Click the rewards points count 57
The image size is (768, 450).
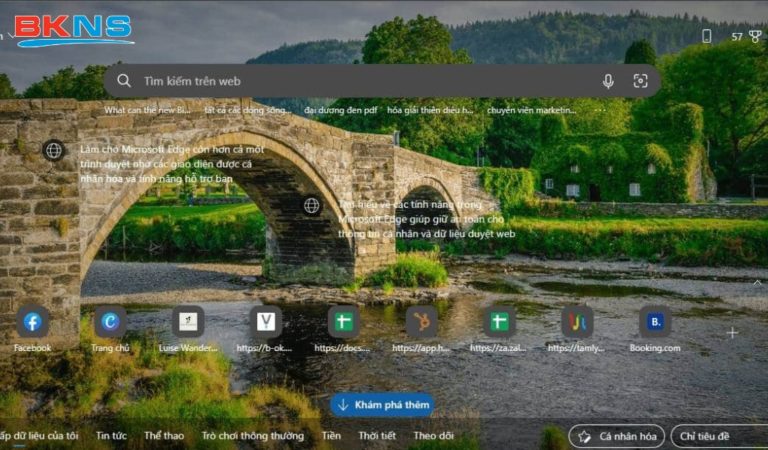point(737,37)
